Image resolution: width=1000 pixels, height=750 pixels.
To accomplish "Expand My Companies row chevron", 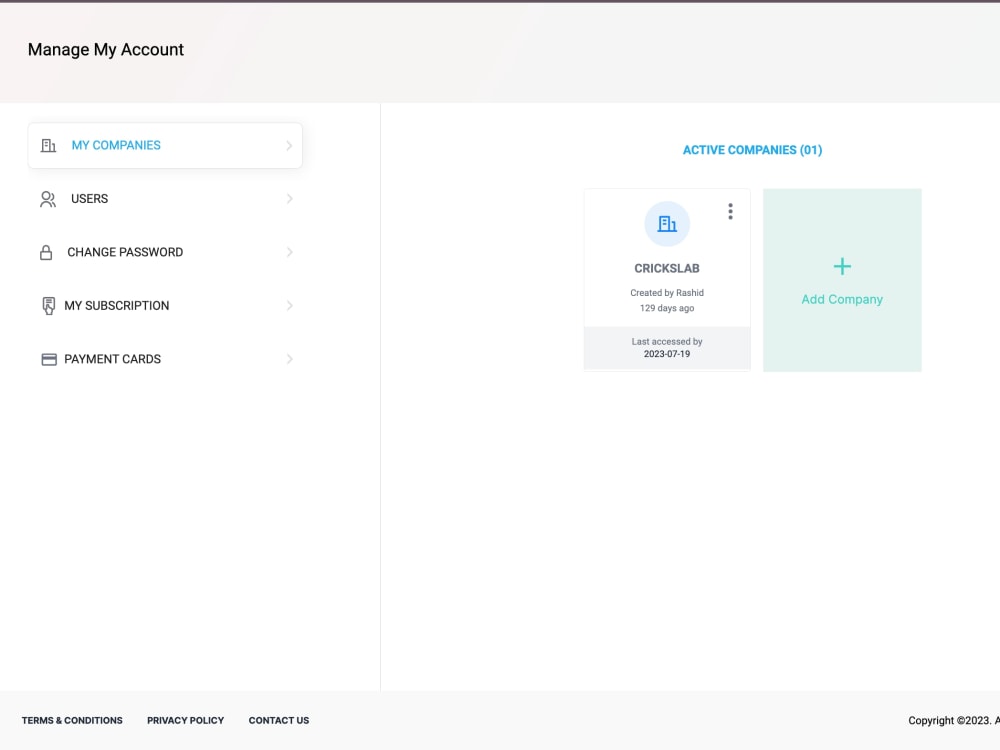I will click(289, 145).
